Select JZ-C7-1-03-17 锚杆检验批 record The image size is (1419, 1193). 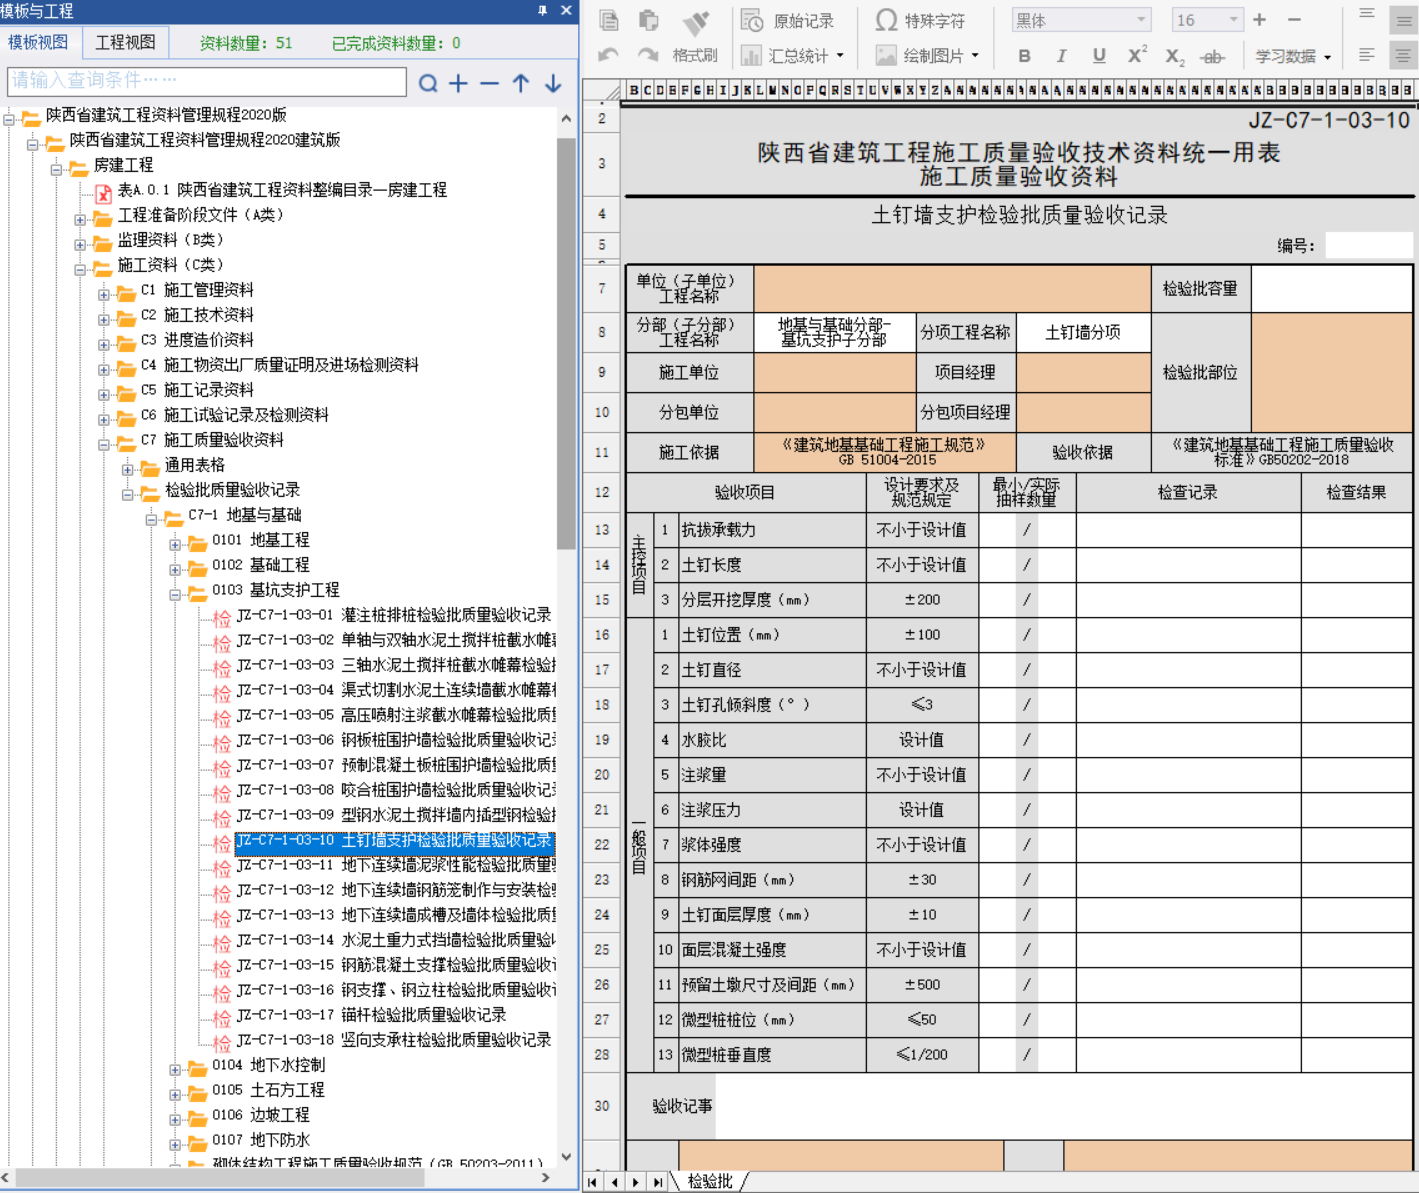point(371,1015)
